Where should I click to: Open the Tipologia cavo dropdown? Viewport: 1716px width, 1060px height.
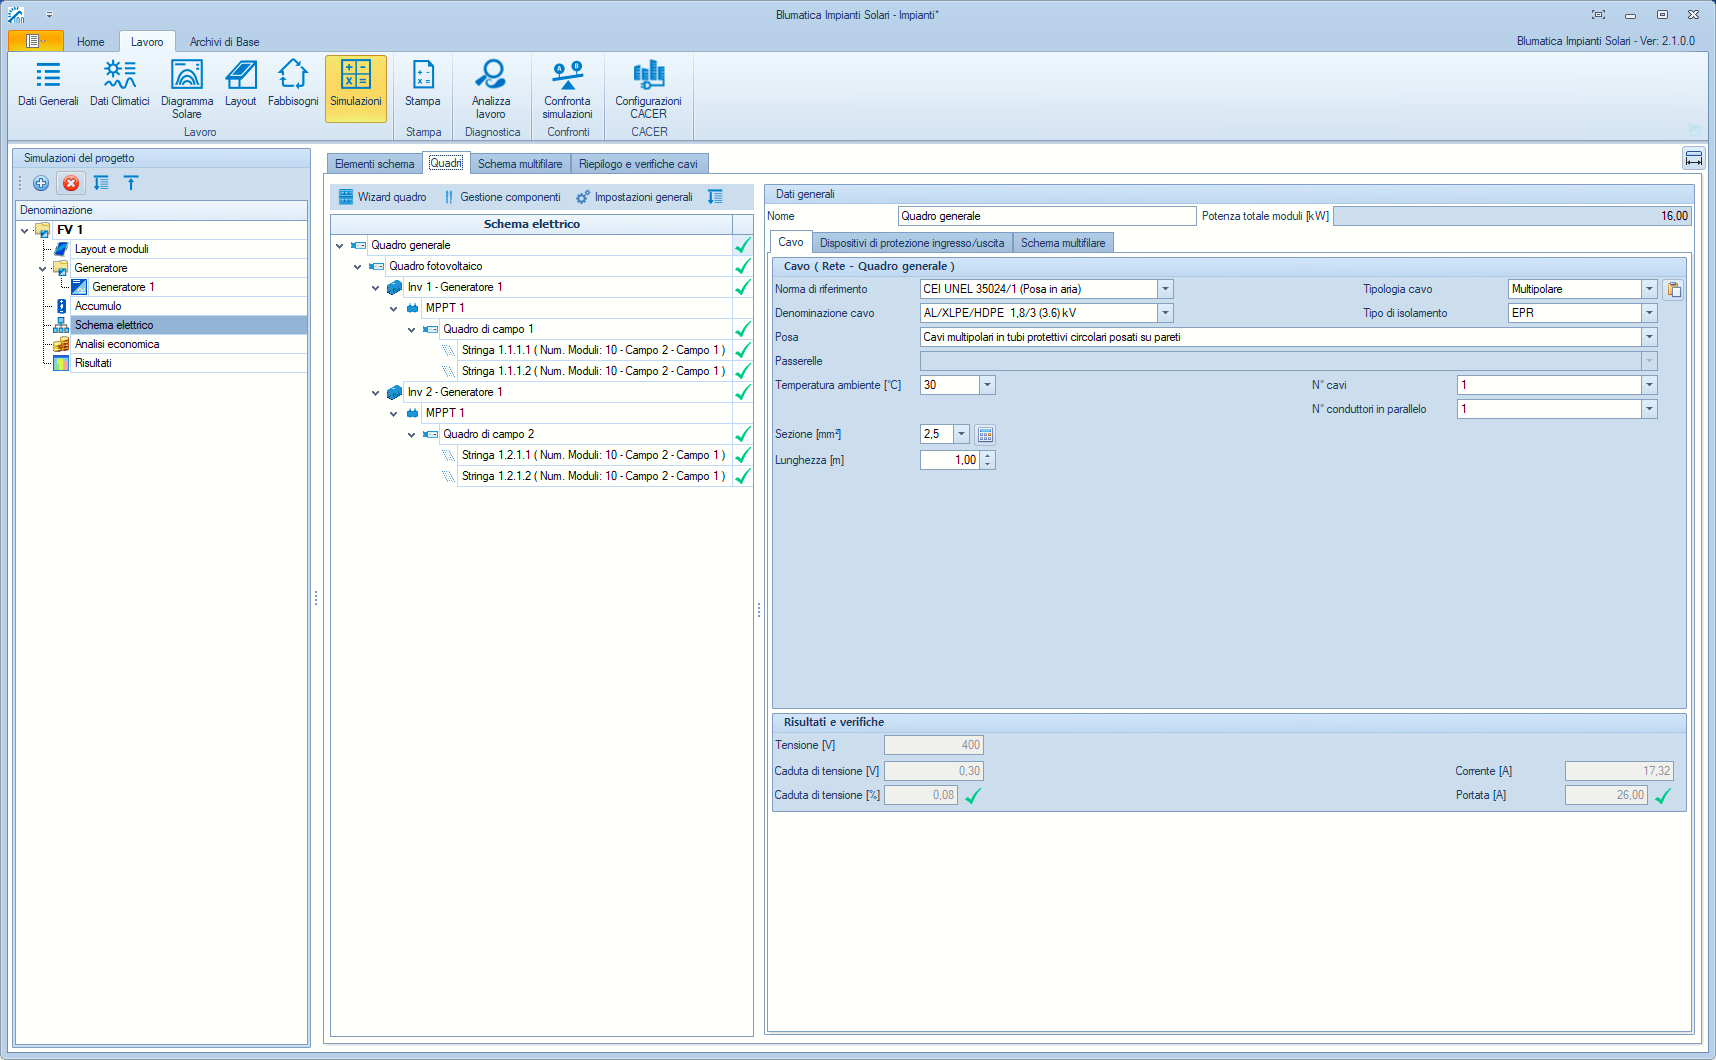tap(1649, 289)
